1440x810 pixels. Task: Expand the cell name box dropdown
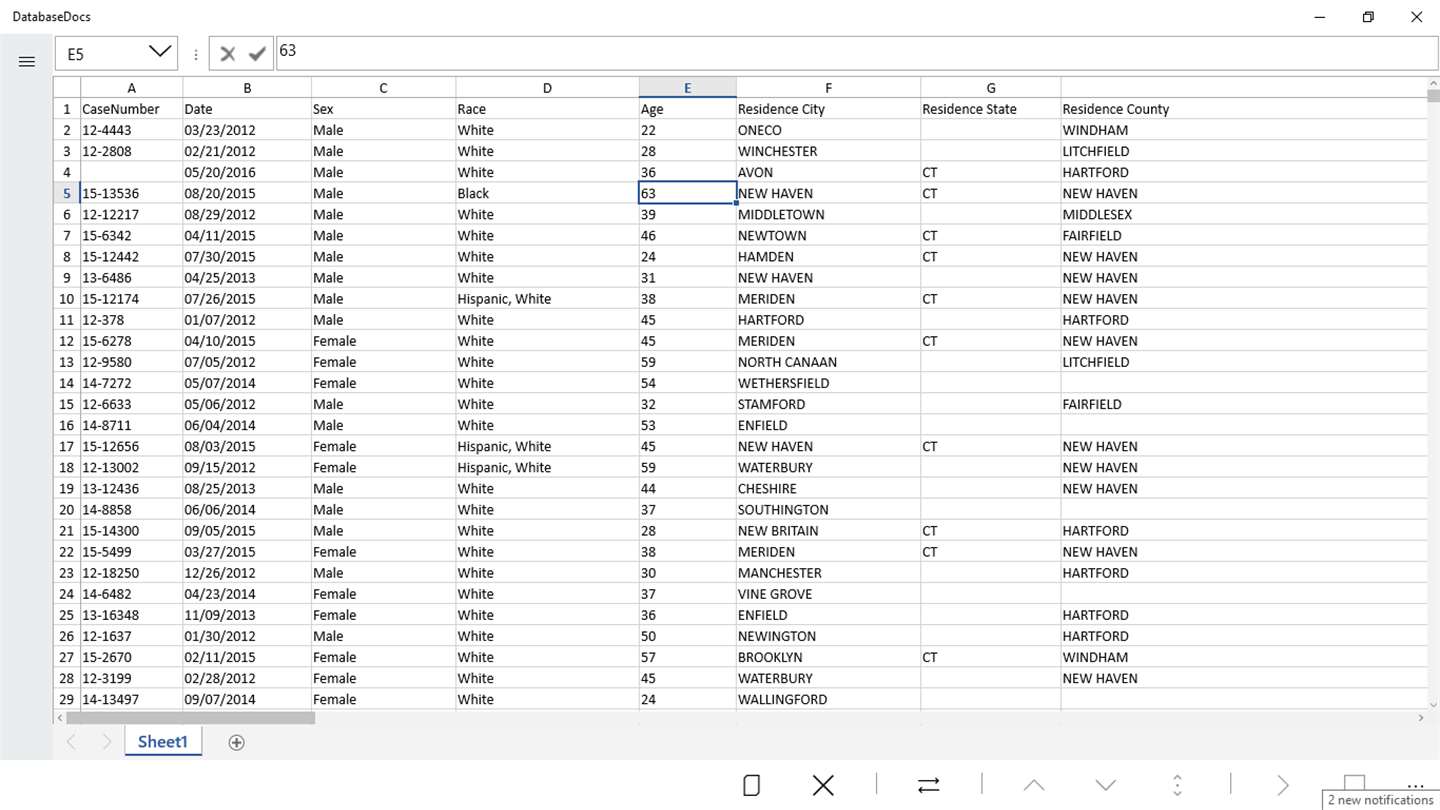(159, 52)
